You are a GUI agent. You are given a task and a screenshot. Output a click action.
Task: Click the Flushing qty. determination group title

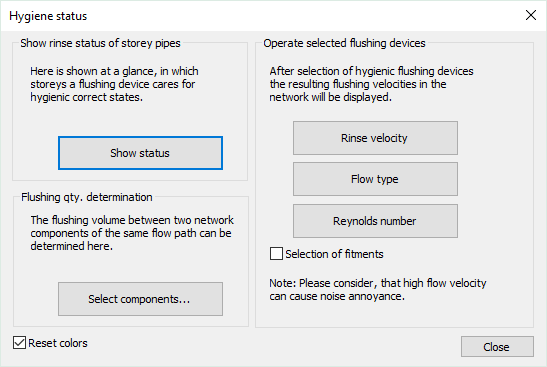87,197
